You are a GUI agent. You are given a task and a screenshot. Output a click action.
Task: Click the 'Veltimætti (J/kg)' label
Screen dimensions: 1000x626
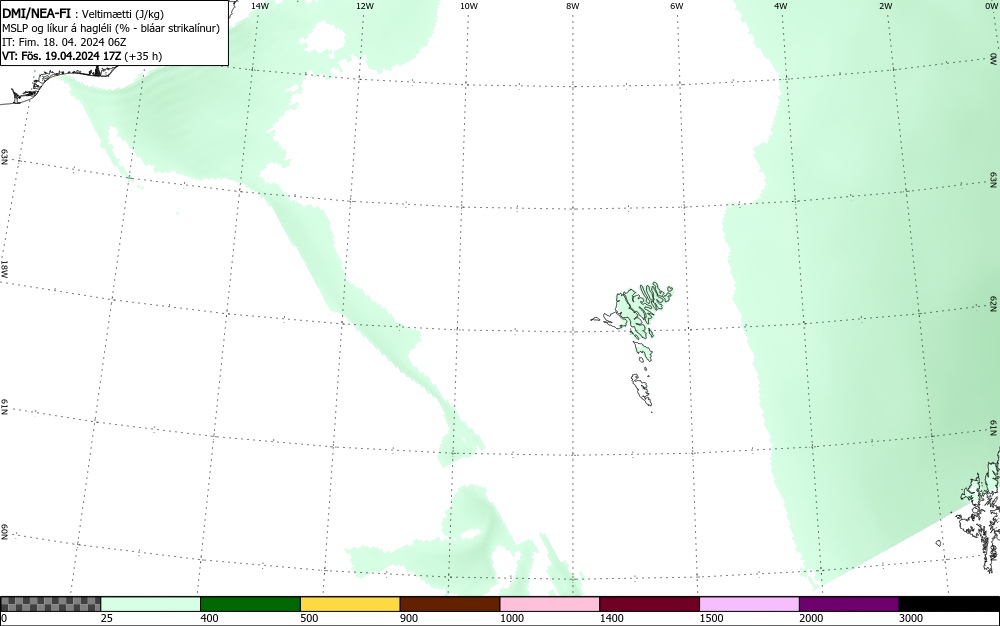point(123,14)
